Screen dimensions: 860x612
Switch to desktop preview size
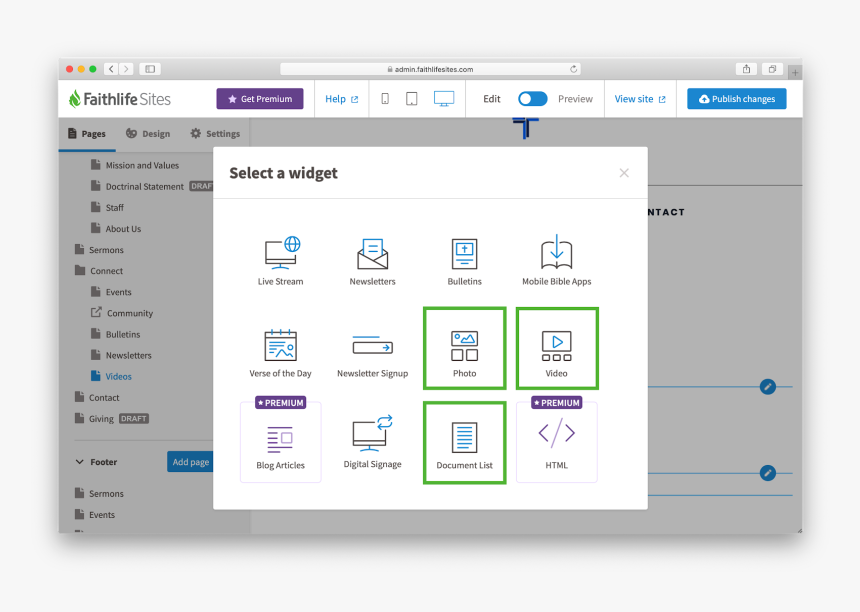pyautogui.click(x=444, y=99)
